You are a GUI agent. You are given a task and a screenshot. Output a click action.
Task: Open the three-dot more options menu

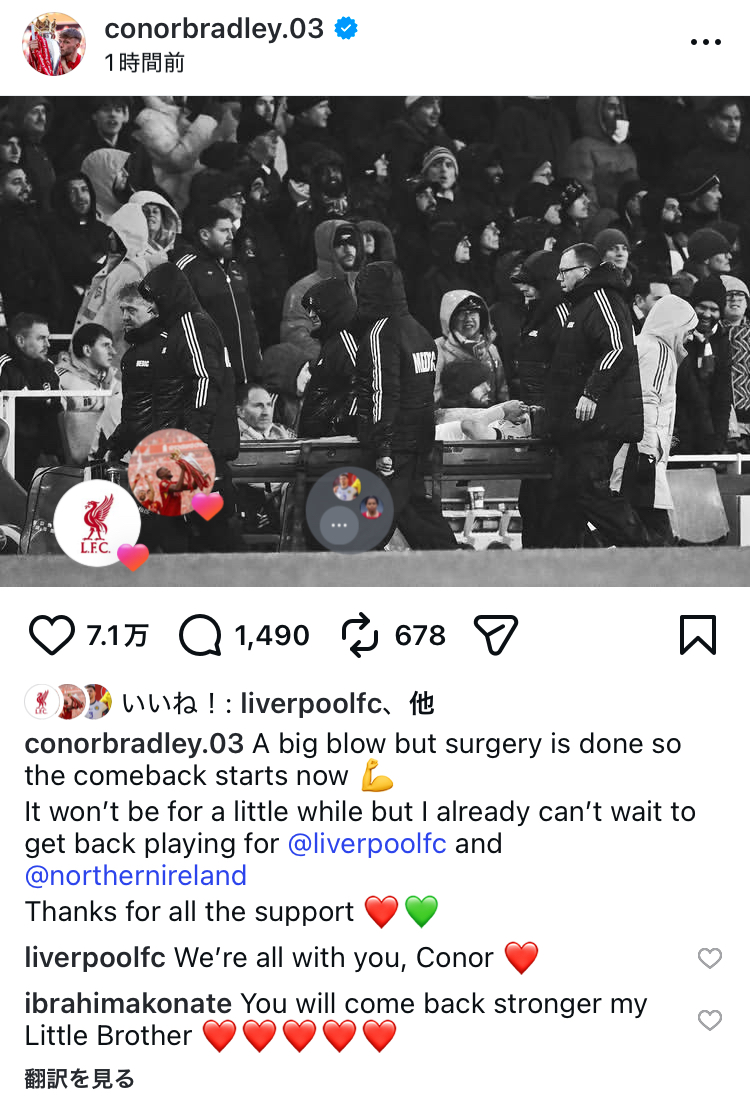pos(706,42)
